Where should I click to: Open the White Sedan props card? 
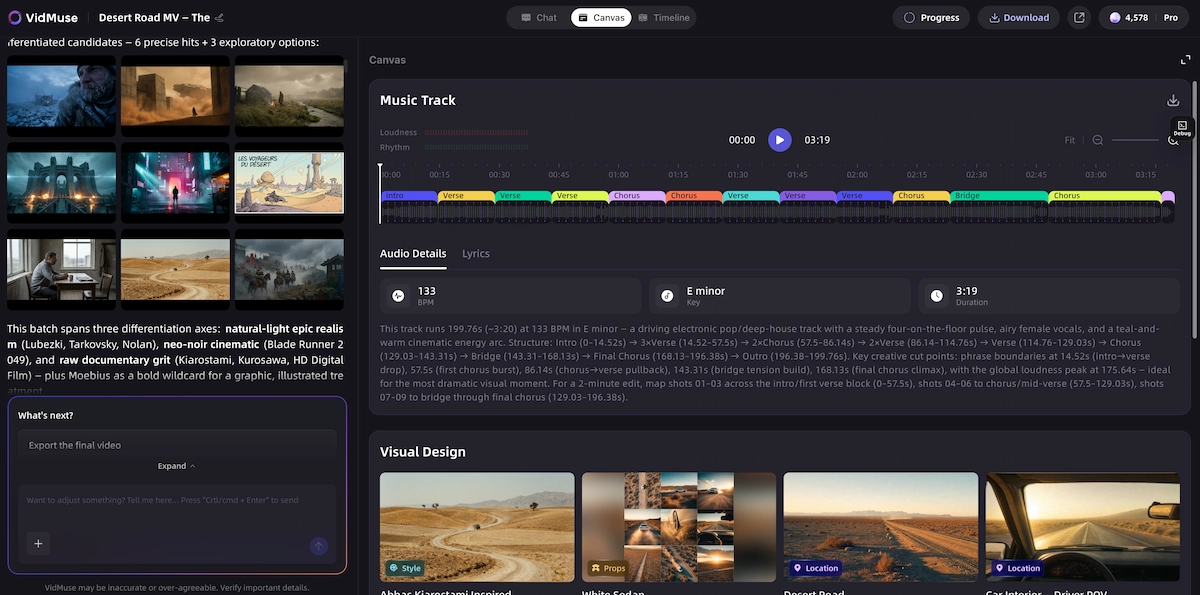[x=679, y=527]
